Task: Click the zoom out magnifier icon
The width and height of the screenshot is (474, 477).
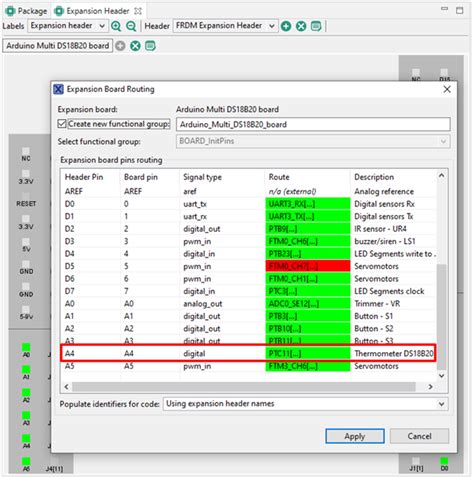Action: (131, 26)
